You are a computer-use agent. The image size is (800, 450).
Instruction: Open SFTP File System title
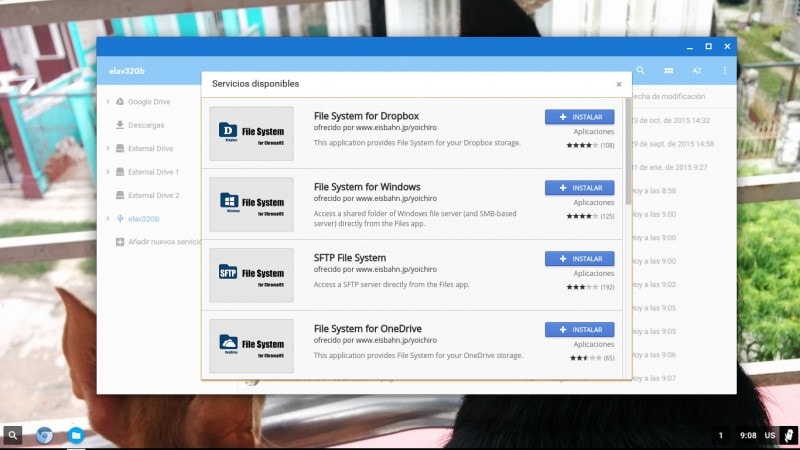(x=349, y=258)
